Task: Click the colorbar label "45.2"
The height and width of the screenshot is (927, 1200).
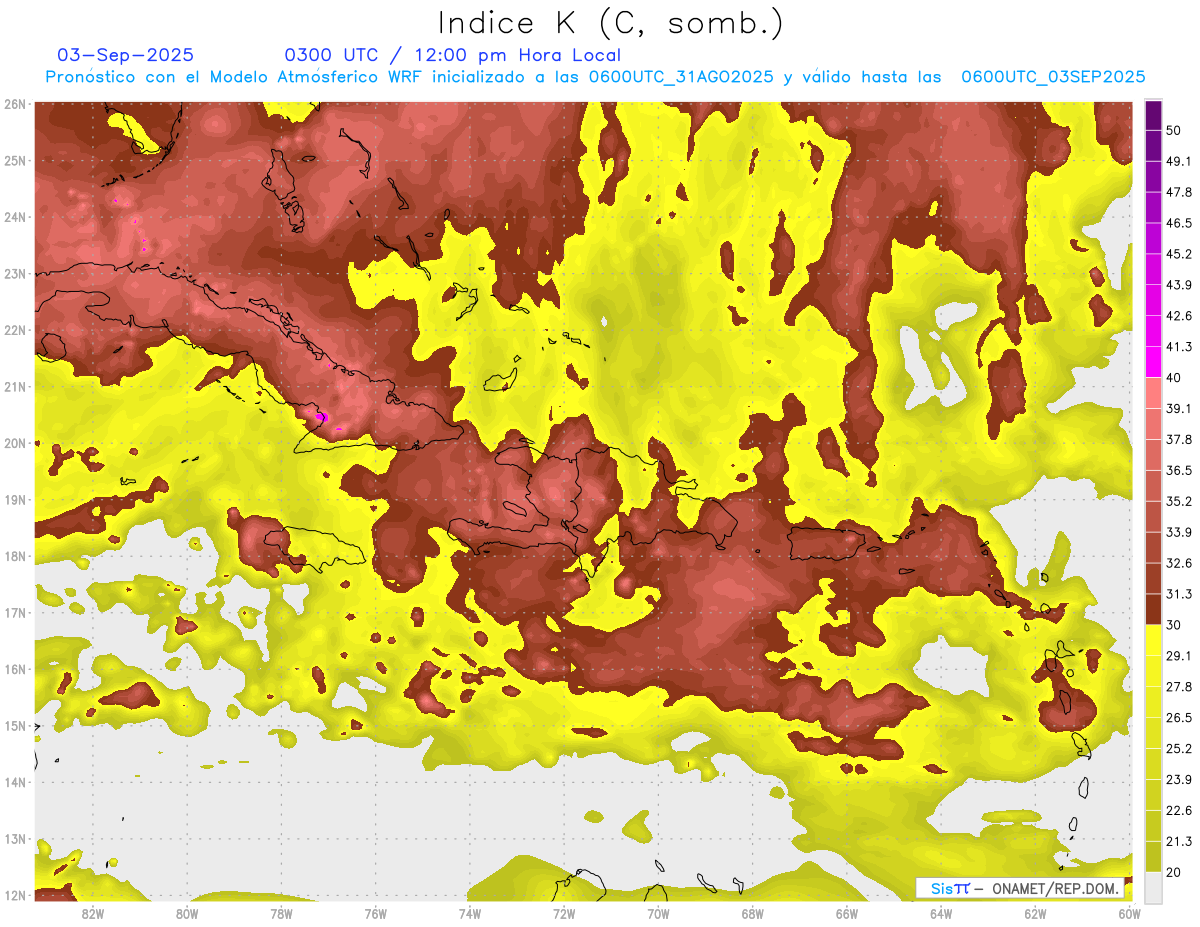Action: click(x=1179, y=254)
